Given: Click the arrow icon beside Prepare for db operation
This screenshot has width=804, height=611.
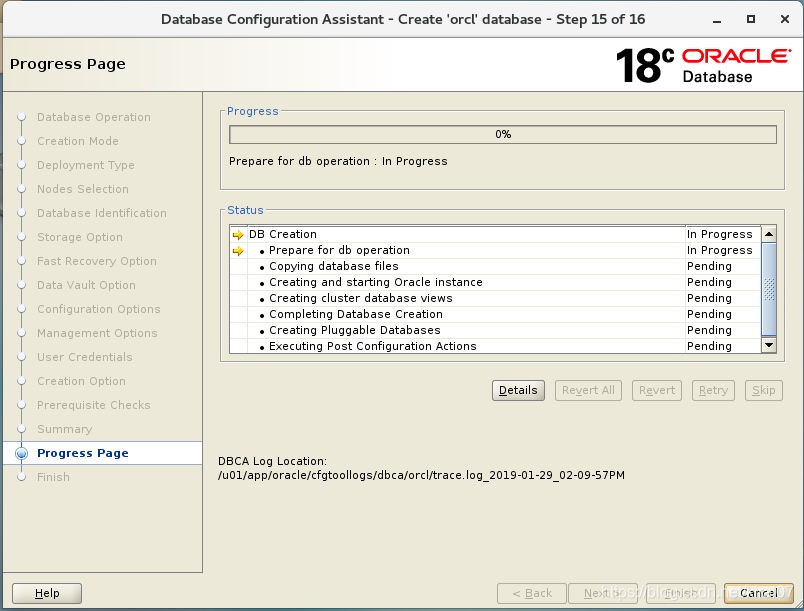Looking at the screenshot, I should (x=238, y=251).
